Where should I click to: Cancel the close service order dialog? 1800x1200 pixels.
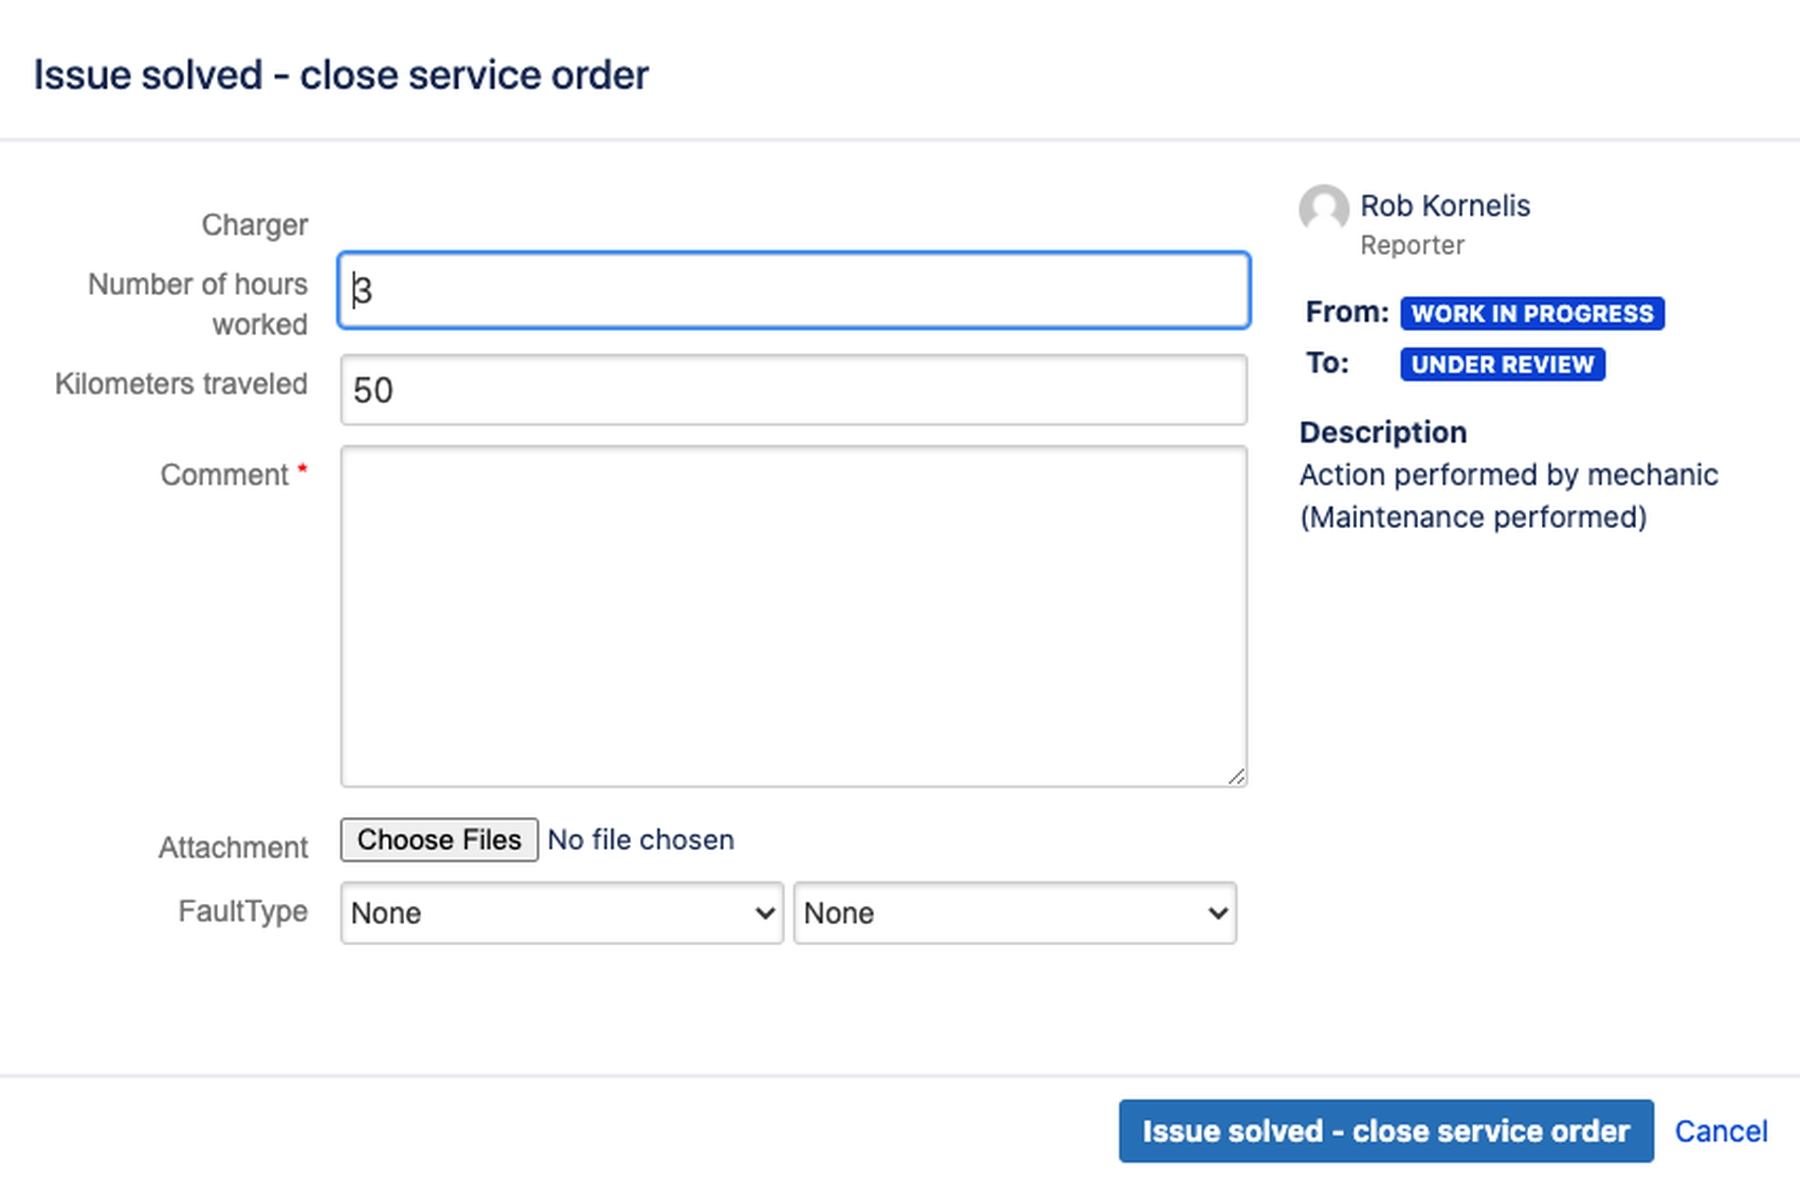pos(1720,1131)
